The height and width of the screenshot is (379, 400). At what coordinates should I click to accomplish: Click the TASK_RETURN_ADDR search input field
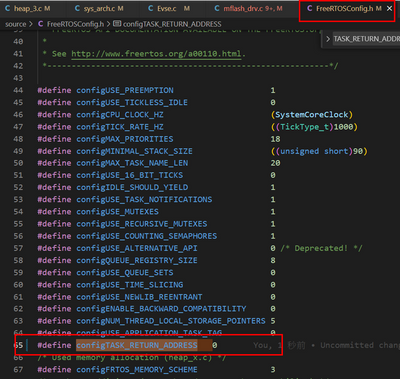[366, 39]
